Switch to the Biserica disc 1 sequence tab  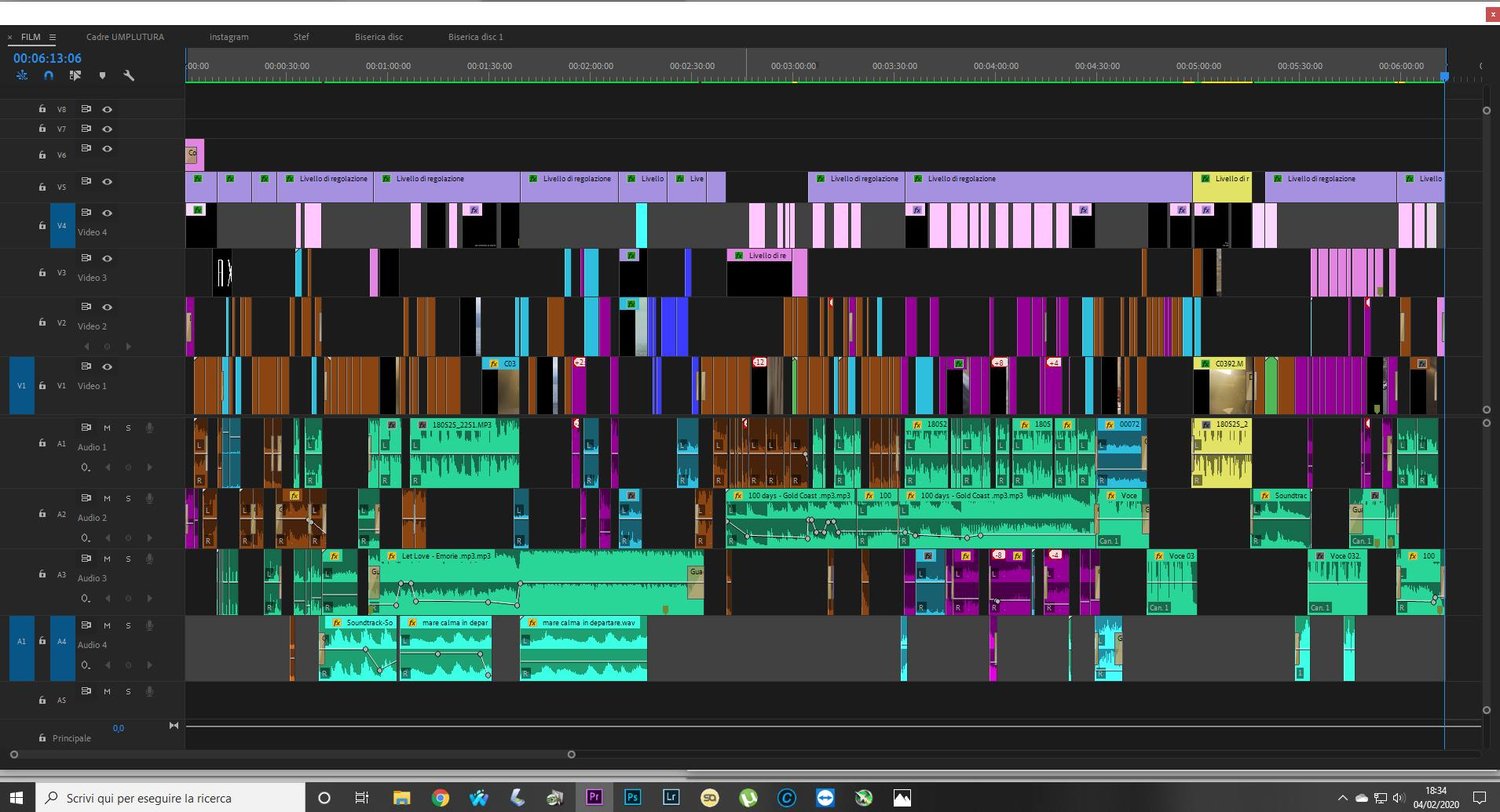tap(476, 37)
